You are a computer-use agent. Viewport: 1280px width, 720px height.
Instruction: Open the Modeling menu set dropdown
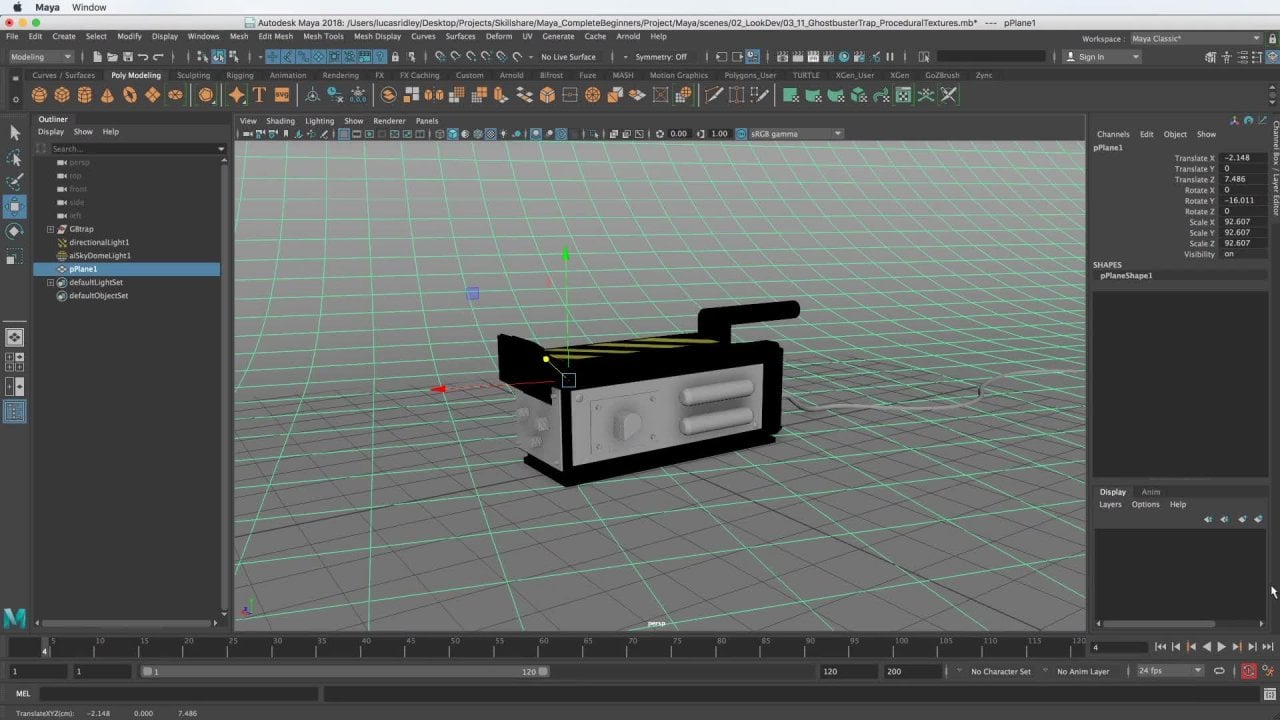[x=38, y=57]
